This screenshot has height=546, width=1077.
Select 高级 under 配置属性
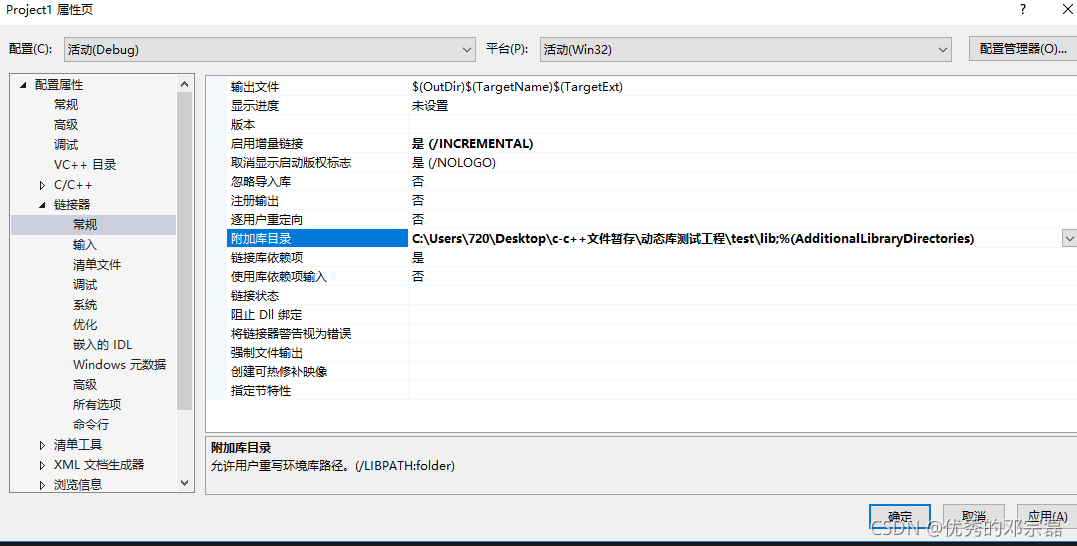(66, 125)
